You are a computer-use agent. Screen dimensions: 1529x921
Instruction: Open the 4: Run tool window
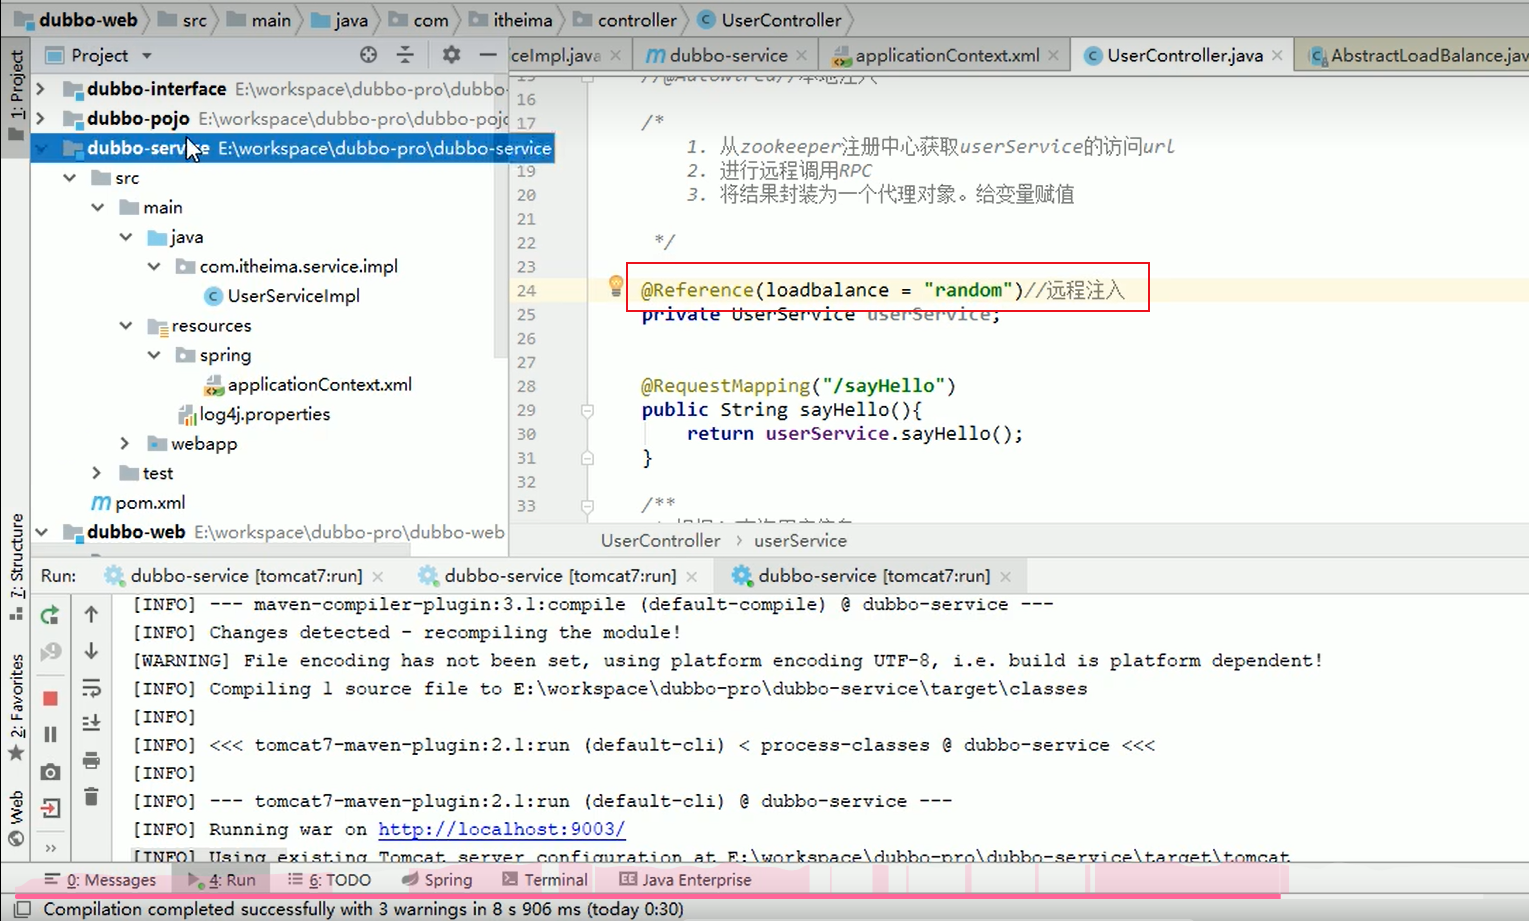click(222, 880)
